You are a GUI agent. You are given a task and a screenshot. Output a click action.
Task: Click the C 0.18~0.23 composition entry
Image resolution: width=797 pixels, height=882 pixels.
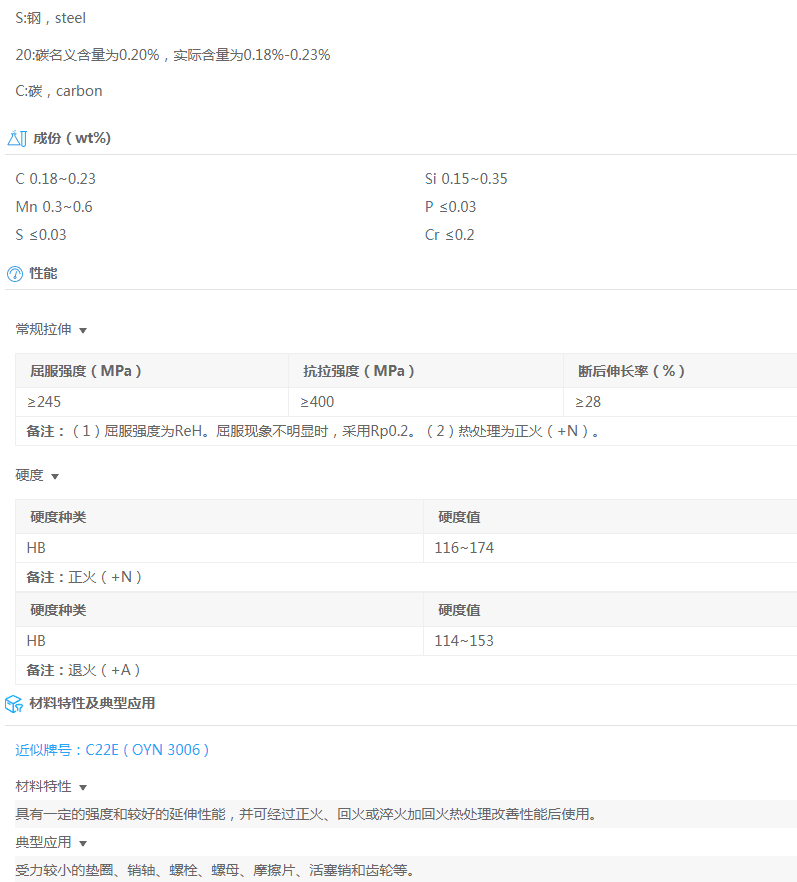(x=56, y=179)
